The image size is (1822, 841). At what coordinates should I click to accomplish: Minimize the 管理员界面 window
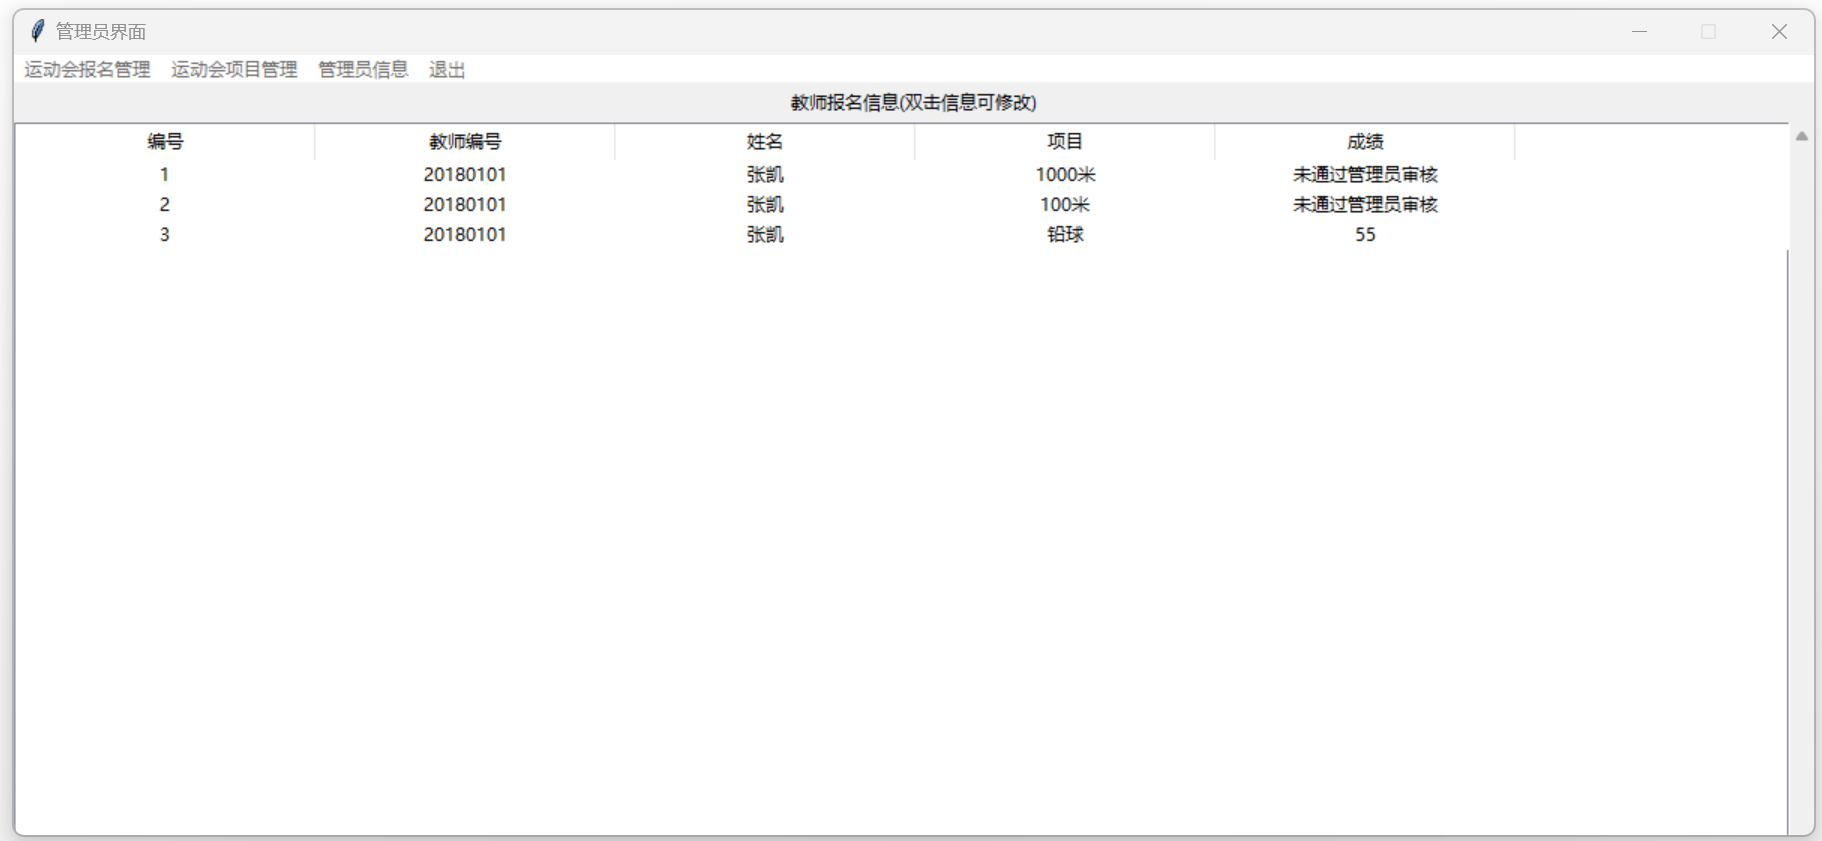point(1639,31)
